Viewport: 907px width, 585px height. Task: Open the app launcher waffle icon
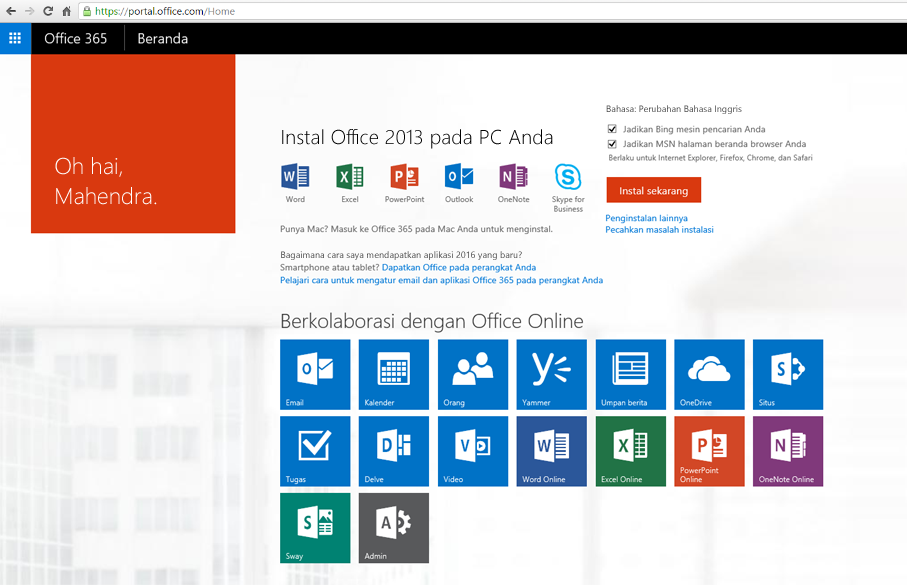[15, 39]
